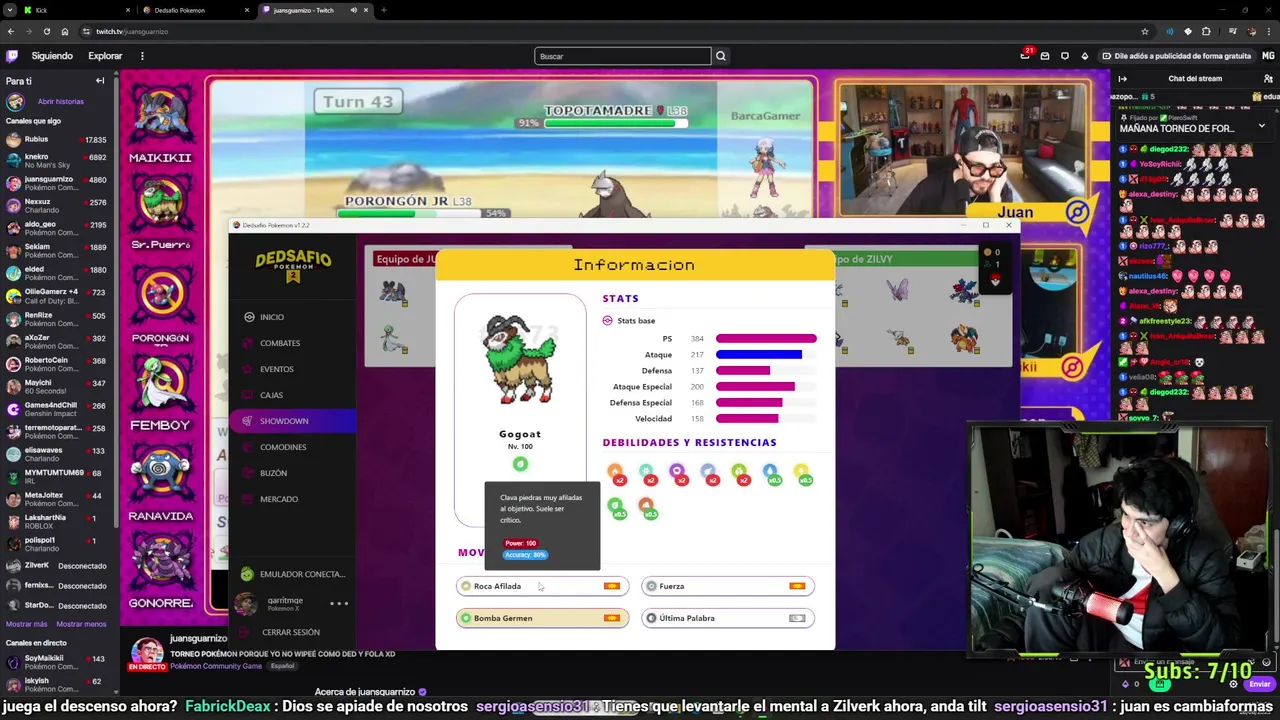Click the PS stat bar

point(766,339)
